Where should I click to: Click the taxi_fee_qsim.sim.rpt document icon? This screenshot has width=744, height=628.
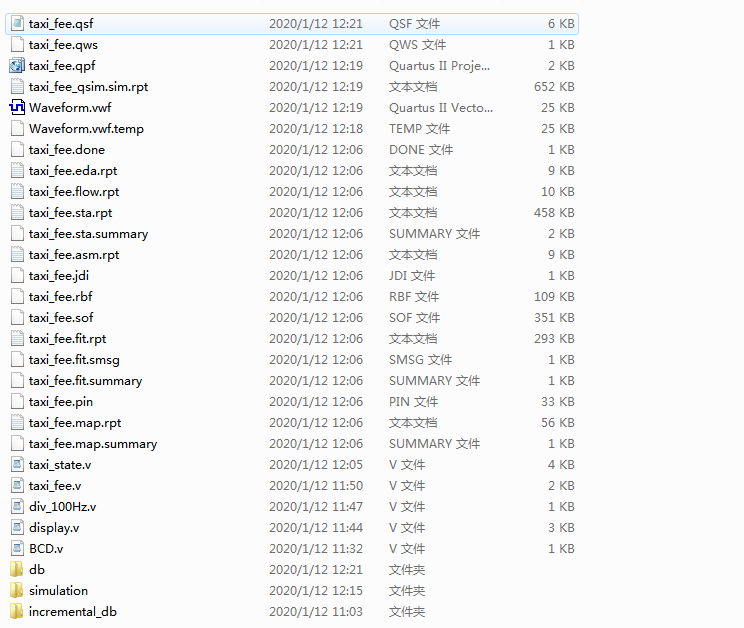tap(17, 86)
